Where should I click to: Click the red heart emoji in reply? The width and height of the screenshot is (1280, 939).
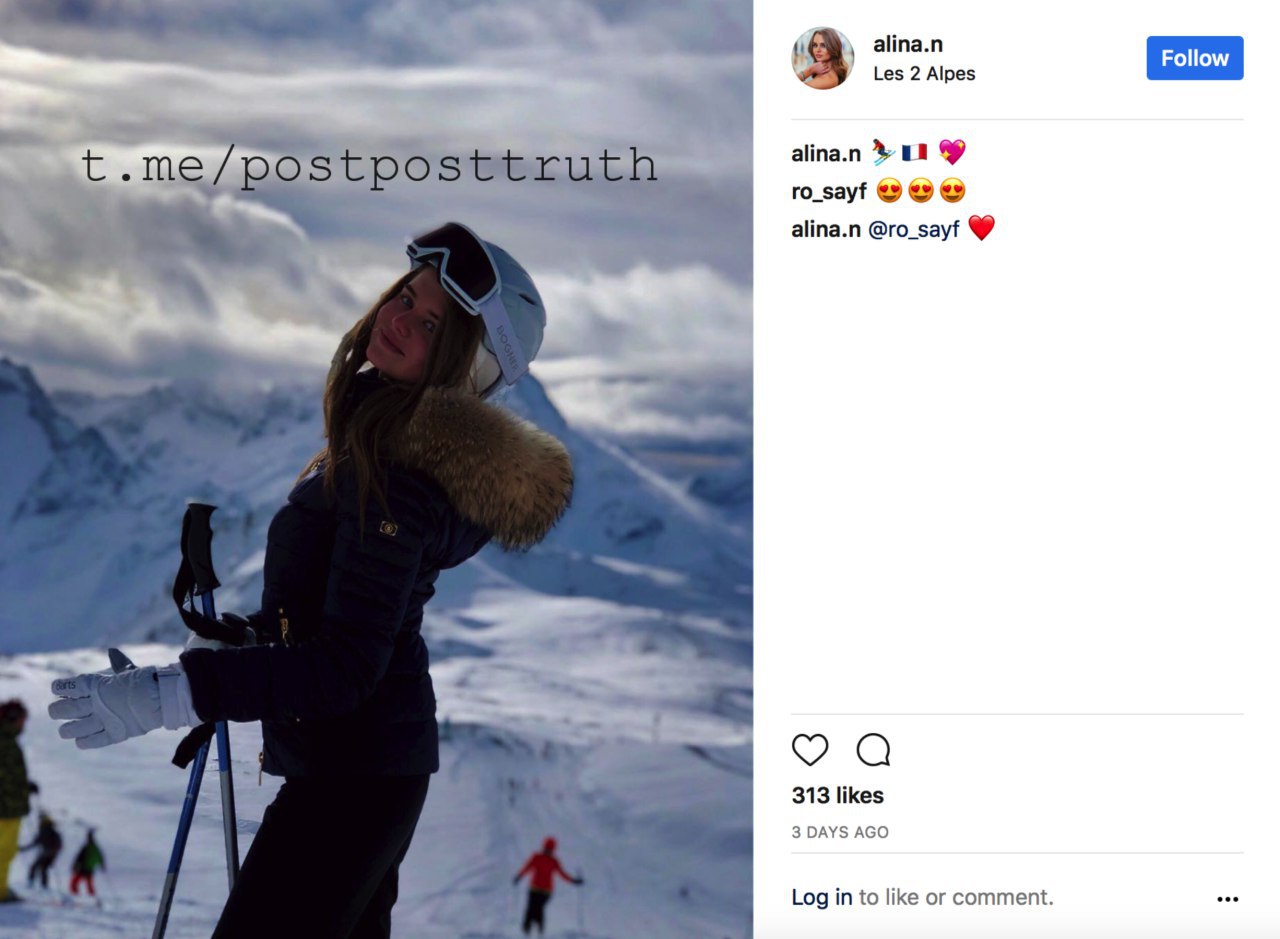(982, 229)
